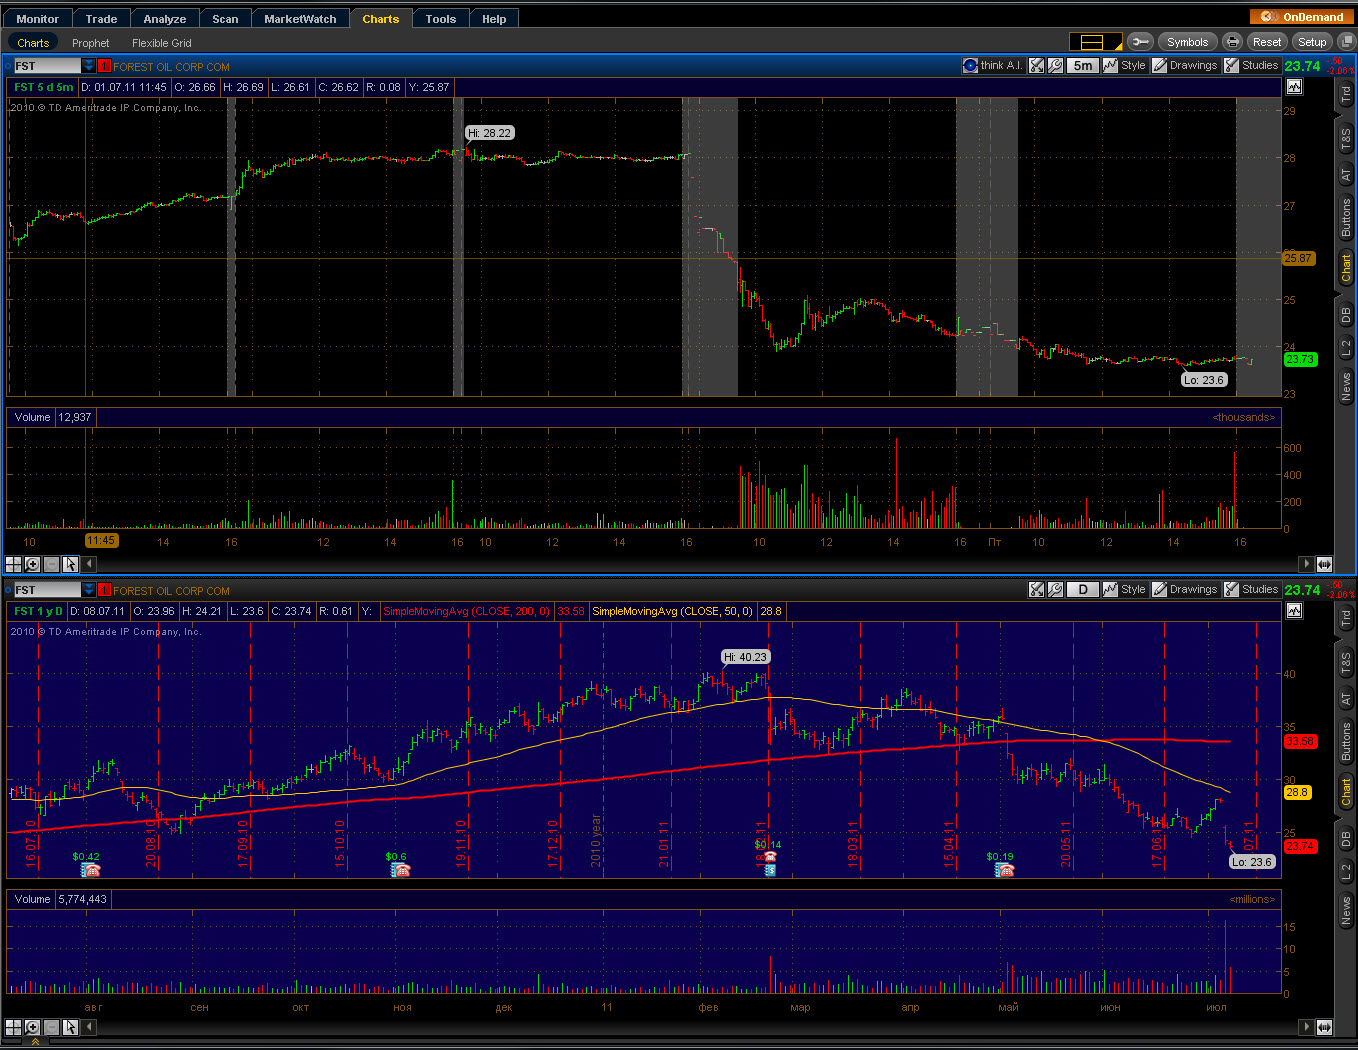
Task: Click top chart's right scroll arrow
Action: (x=1306, y=564)
